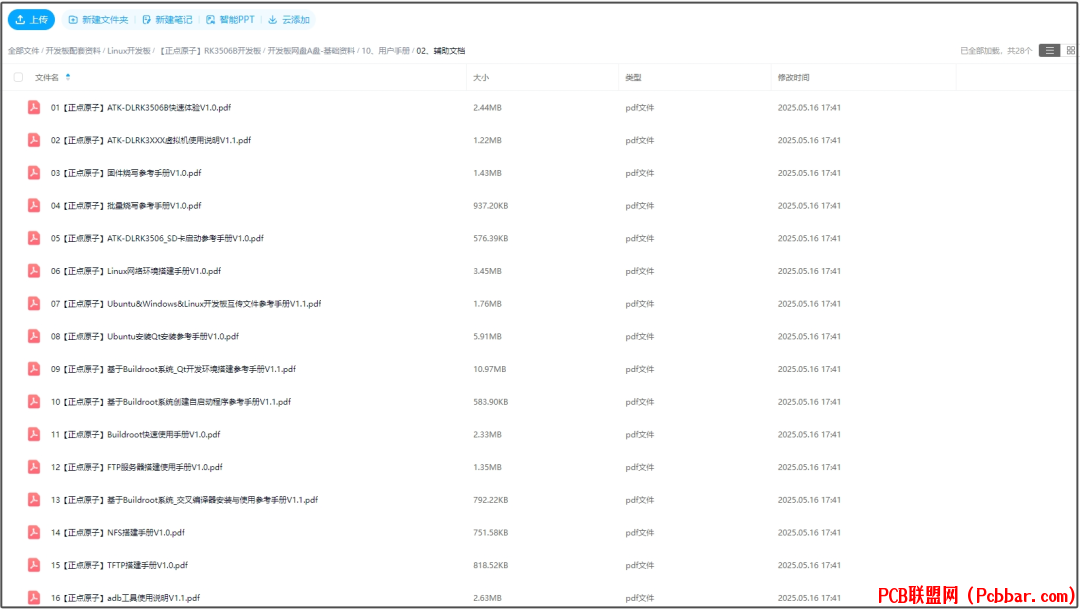Click PDF icon of 16 adb工具使用说明

click(x=34, y=598)
